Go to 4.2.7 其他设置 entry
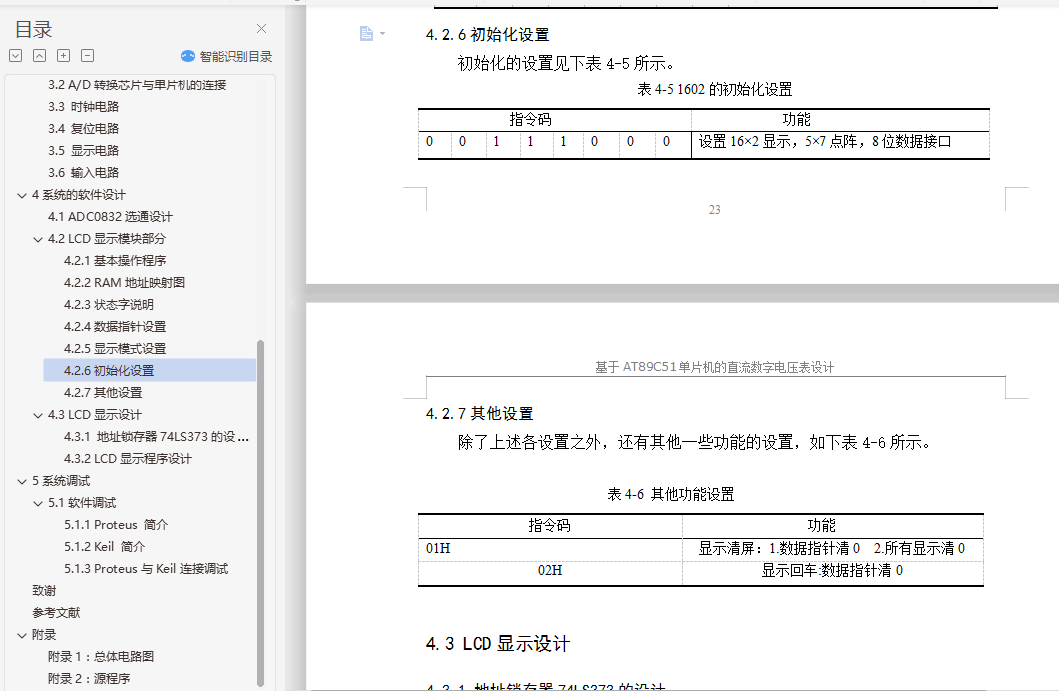This screenshot has height=691, width=1059. pos(103,393)
